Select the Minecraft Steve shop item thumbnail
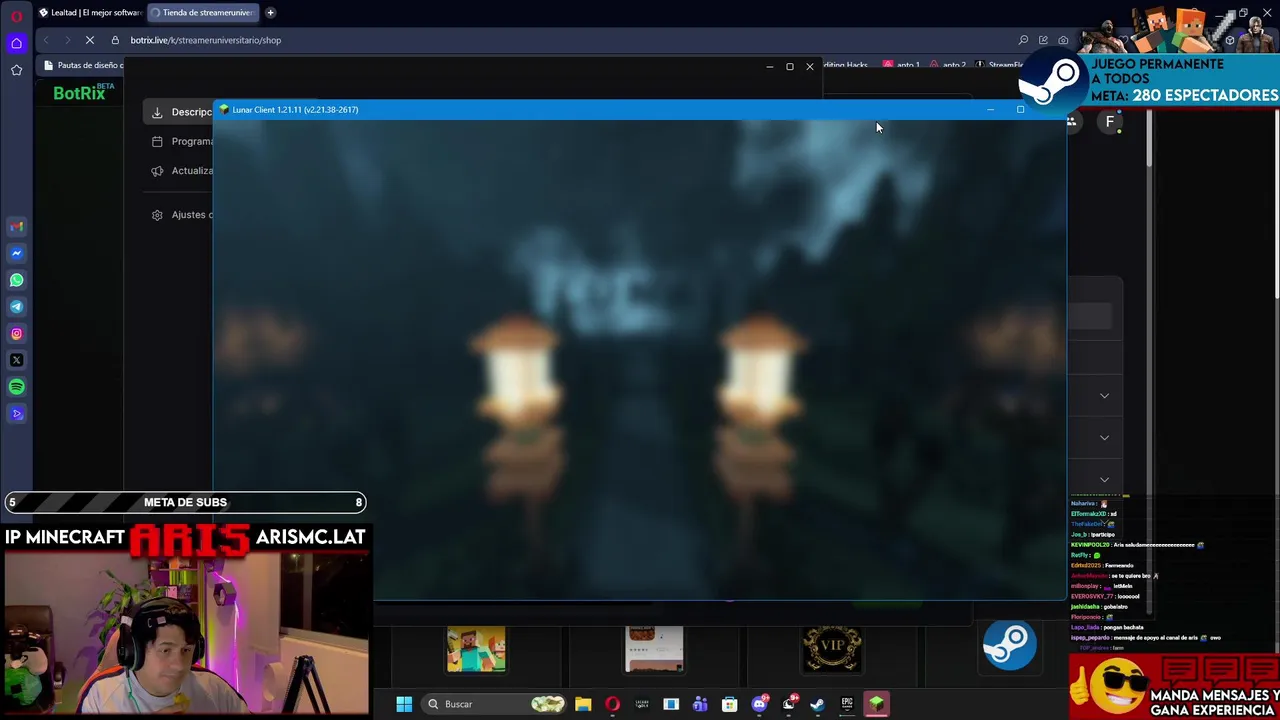Screen dimensions: 1280x720 476,650
